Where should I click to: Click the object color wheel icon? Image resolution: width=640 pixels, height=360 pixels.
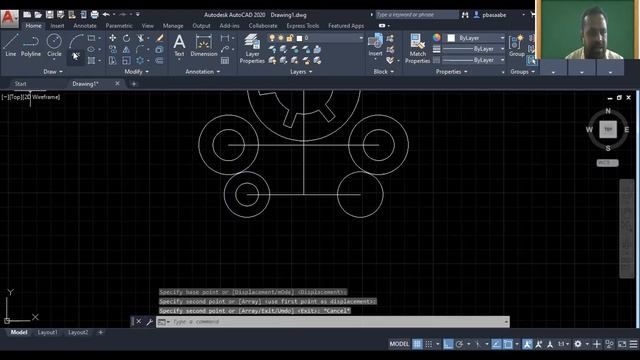437,38
